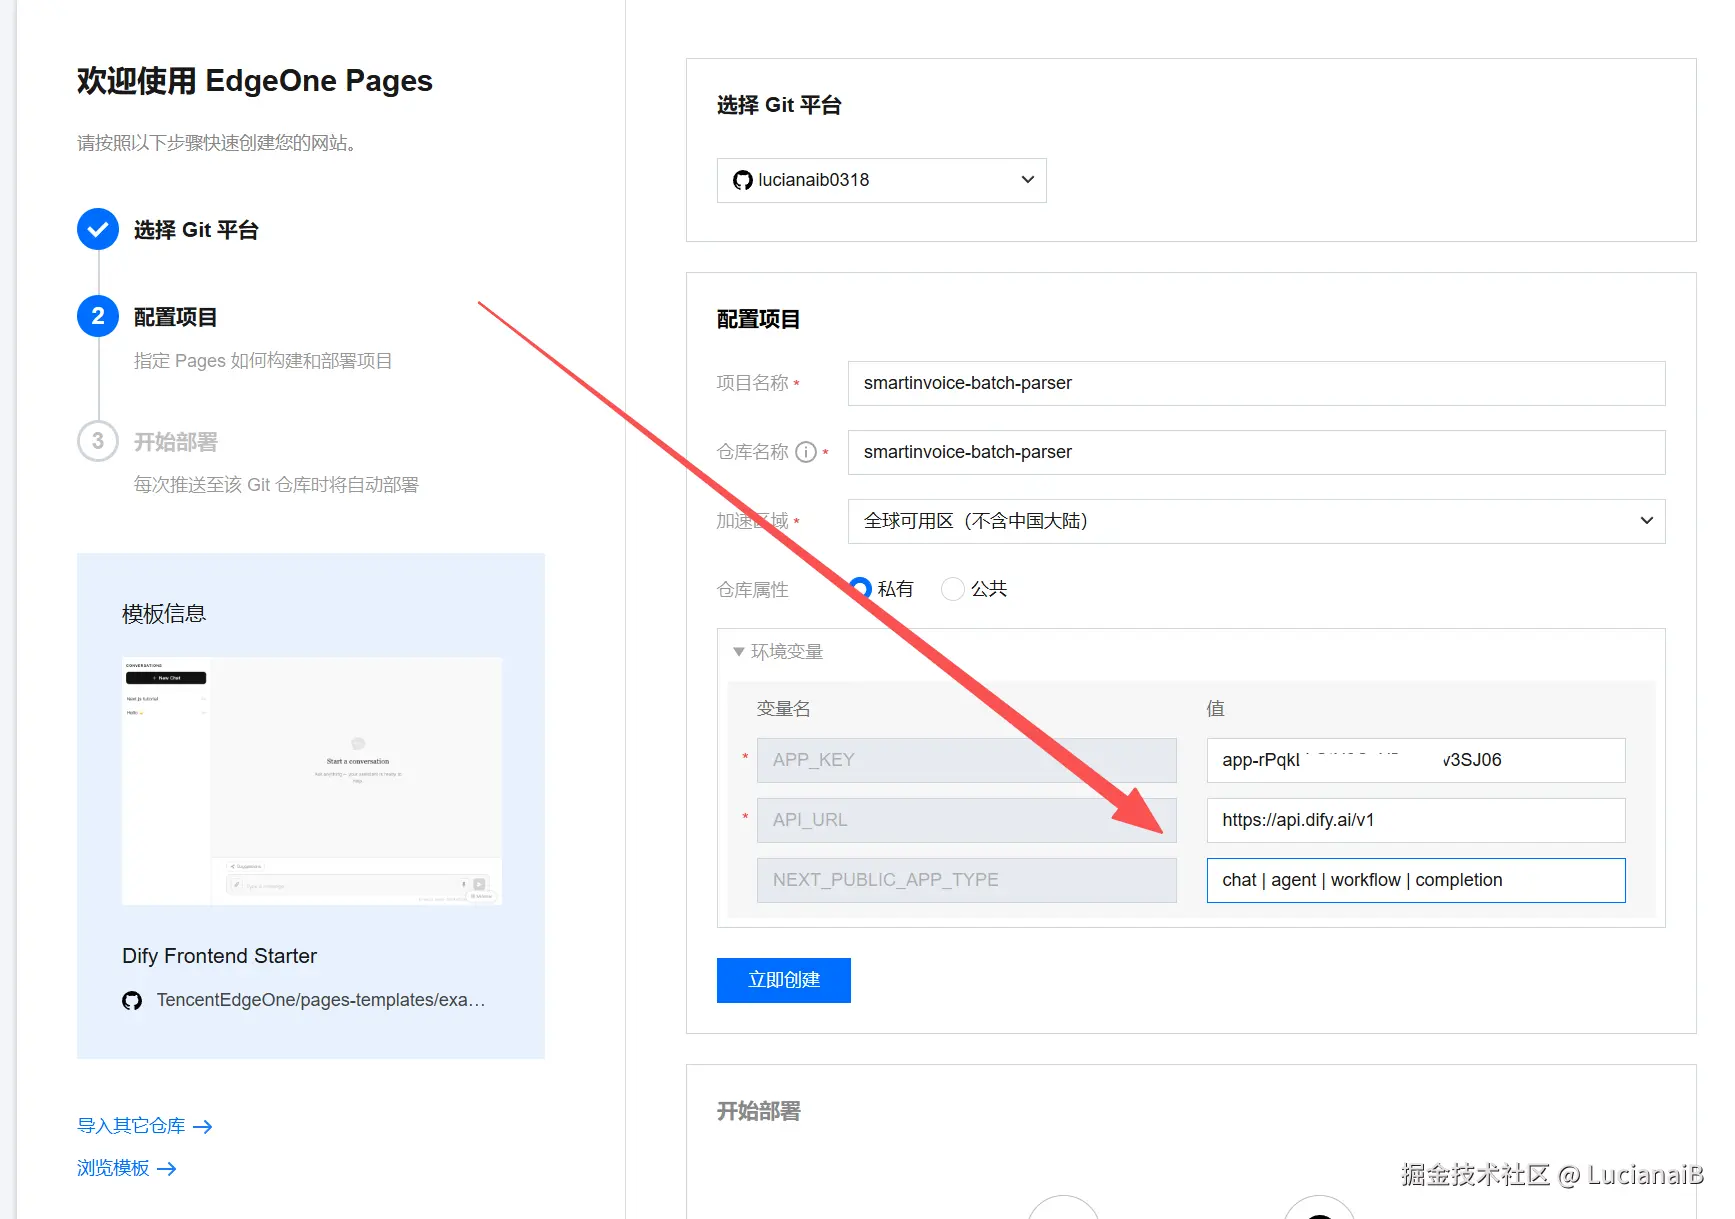Click the Dify Frontend Starter title text
This screenshot has height=1219, width=1735.
click(x=220, y=956)
